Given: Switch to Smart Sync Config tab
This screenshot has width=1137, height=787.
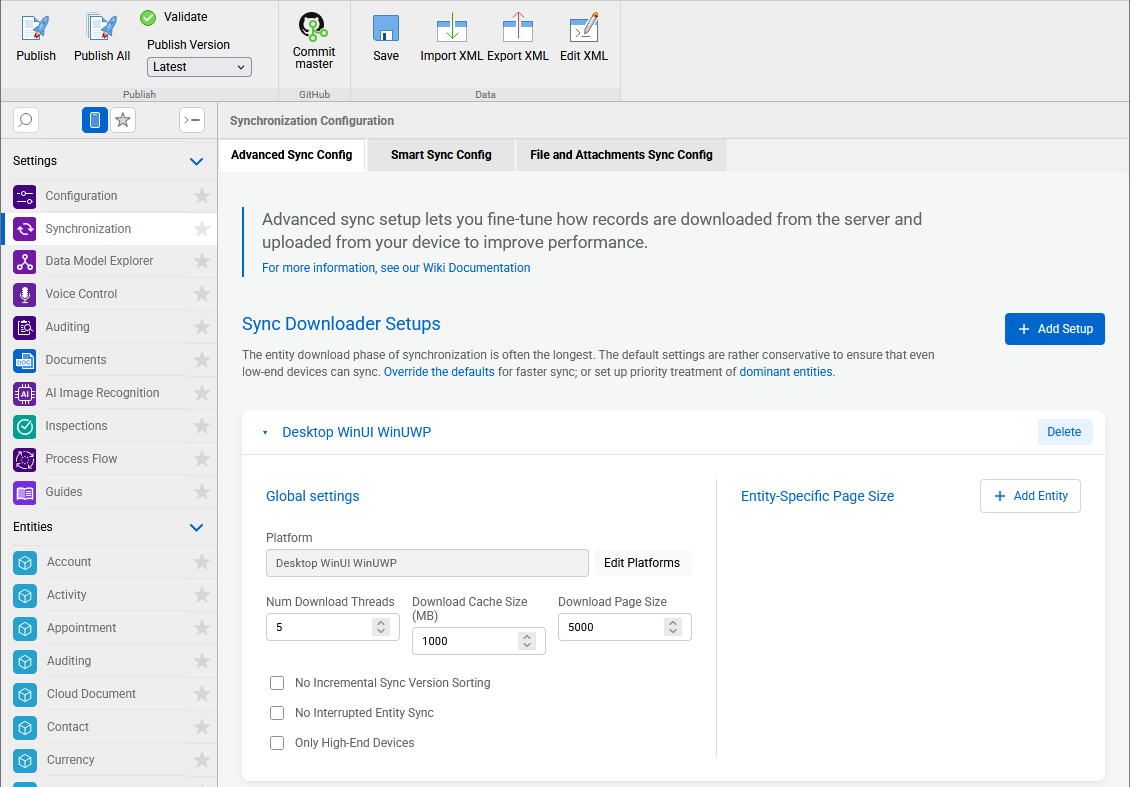Looking at the screenshot, I should coord(441,155).
